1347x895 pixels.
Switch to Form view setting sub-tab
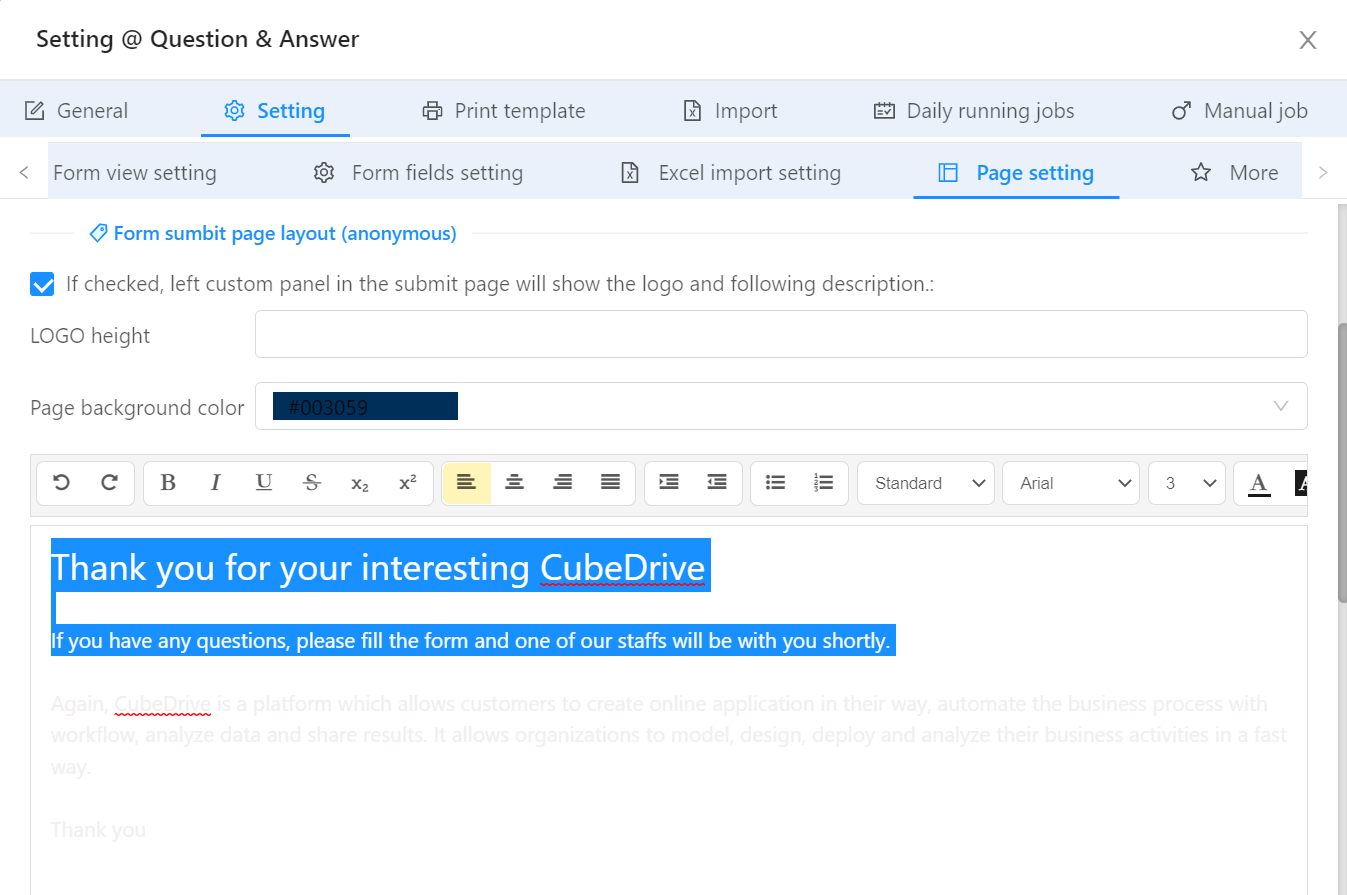(135, 173)
